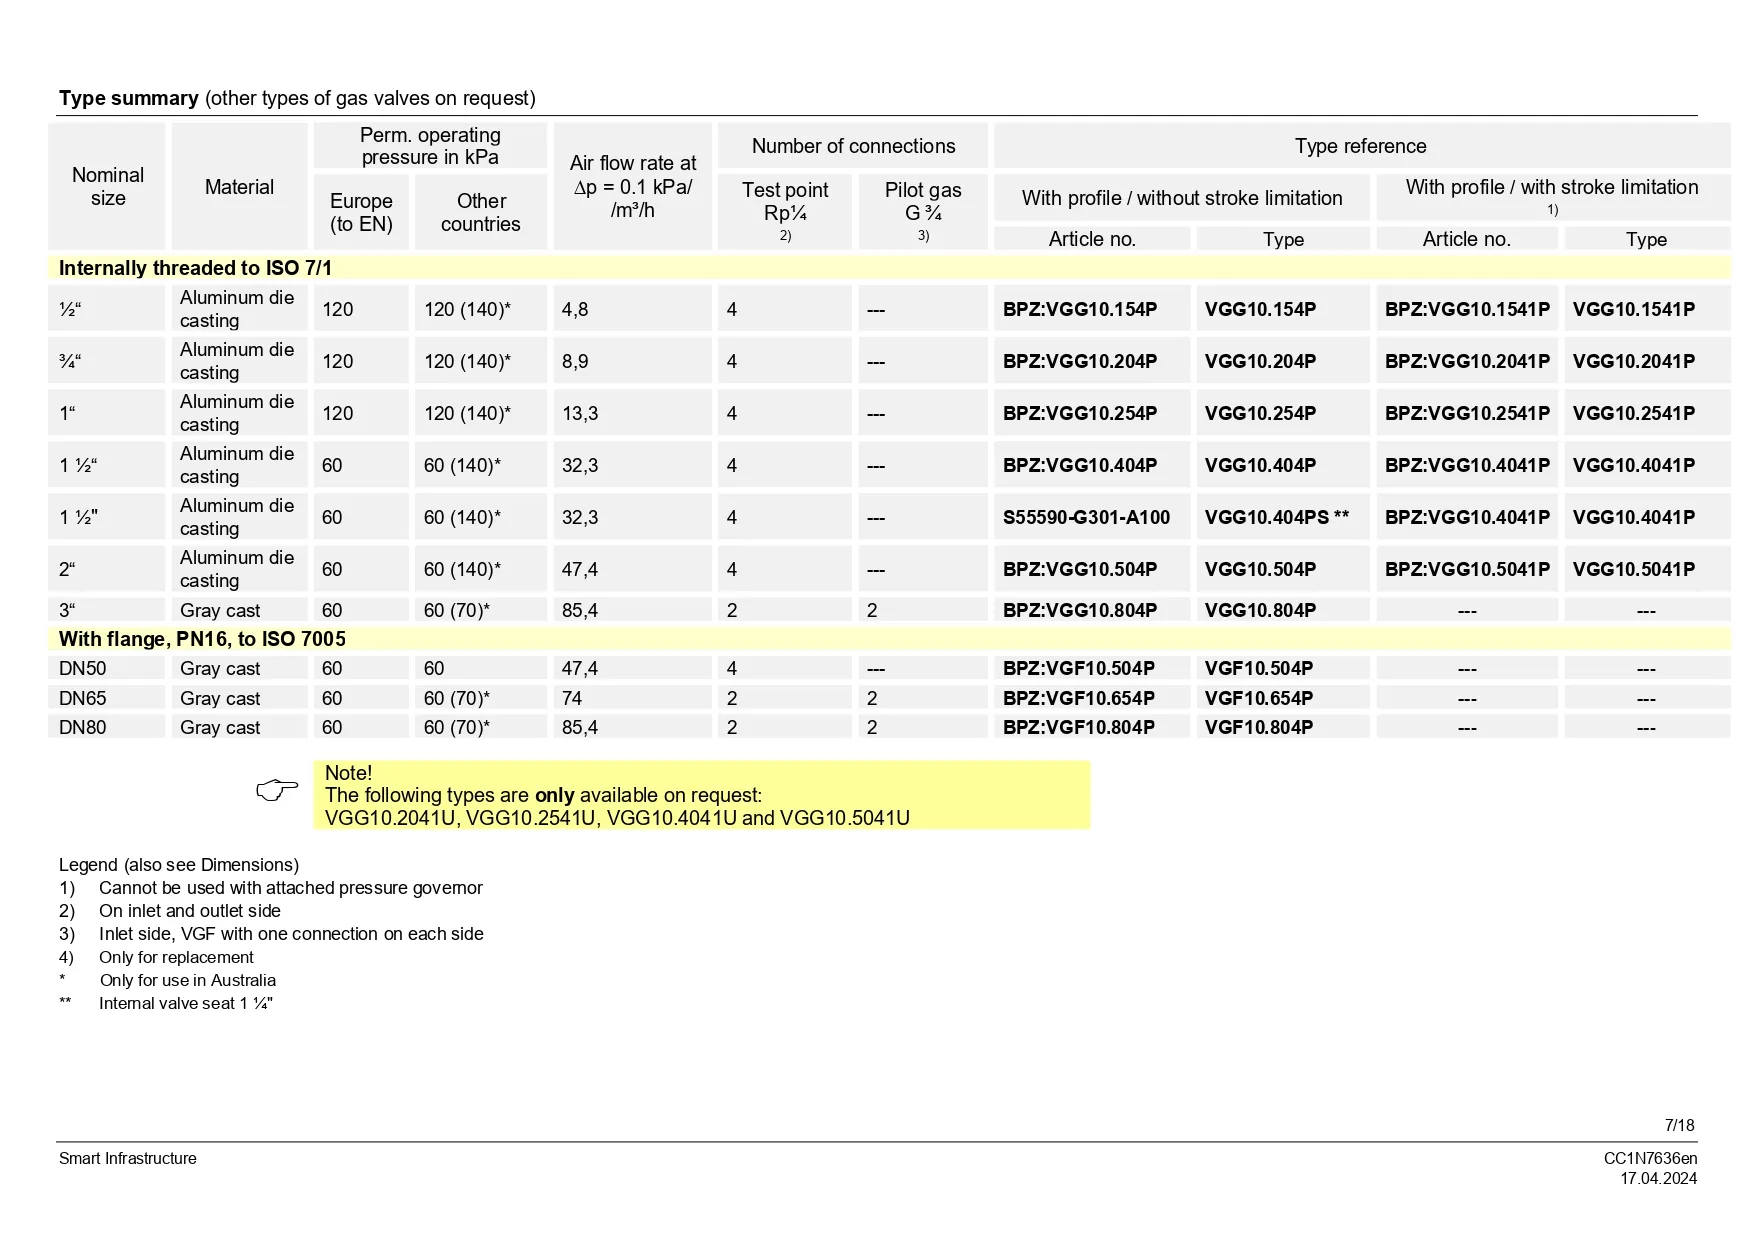
Task: Click type reference VGG10.2541P
Action: (x=1633, y=413)
